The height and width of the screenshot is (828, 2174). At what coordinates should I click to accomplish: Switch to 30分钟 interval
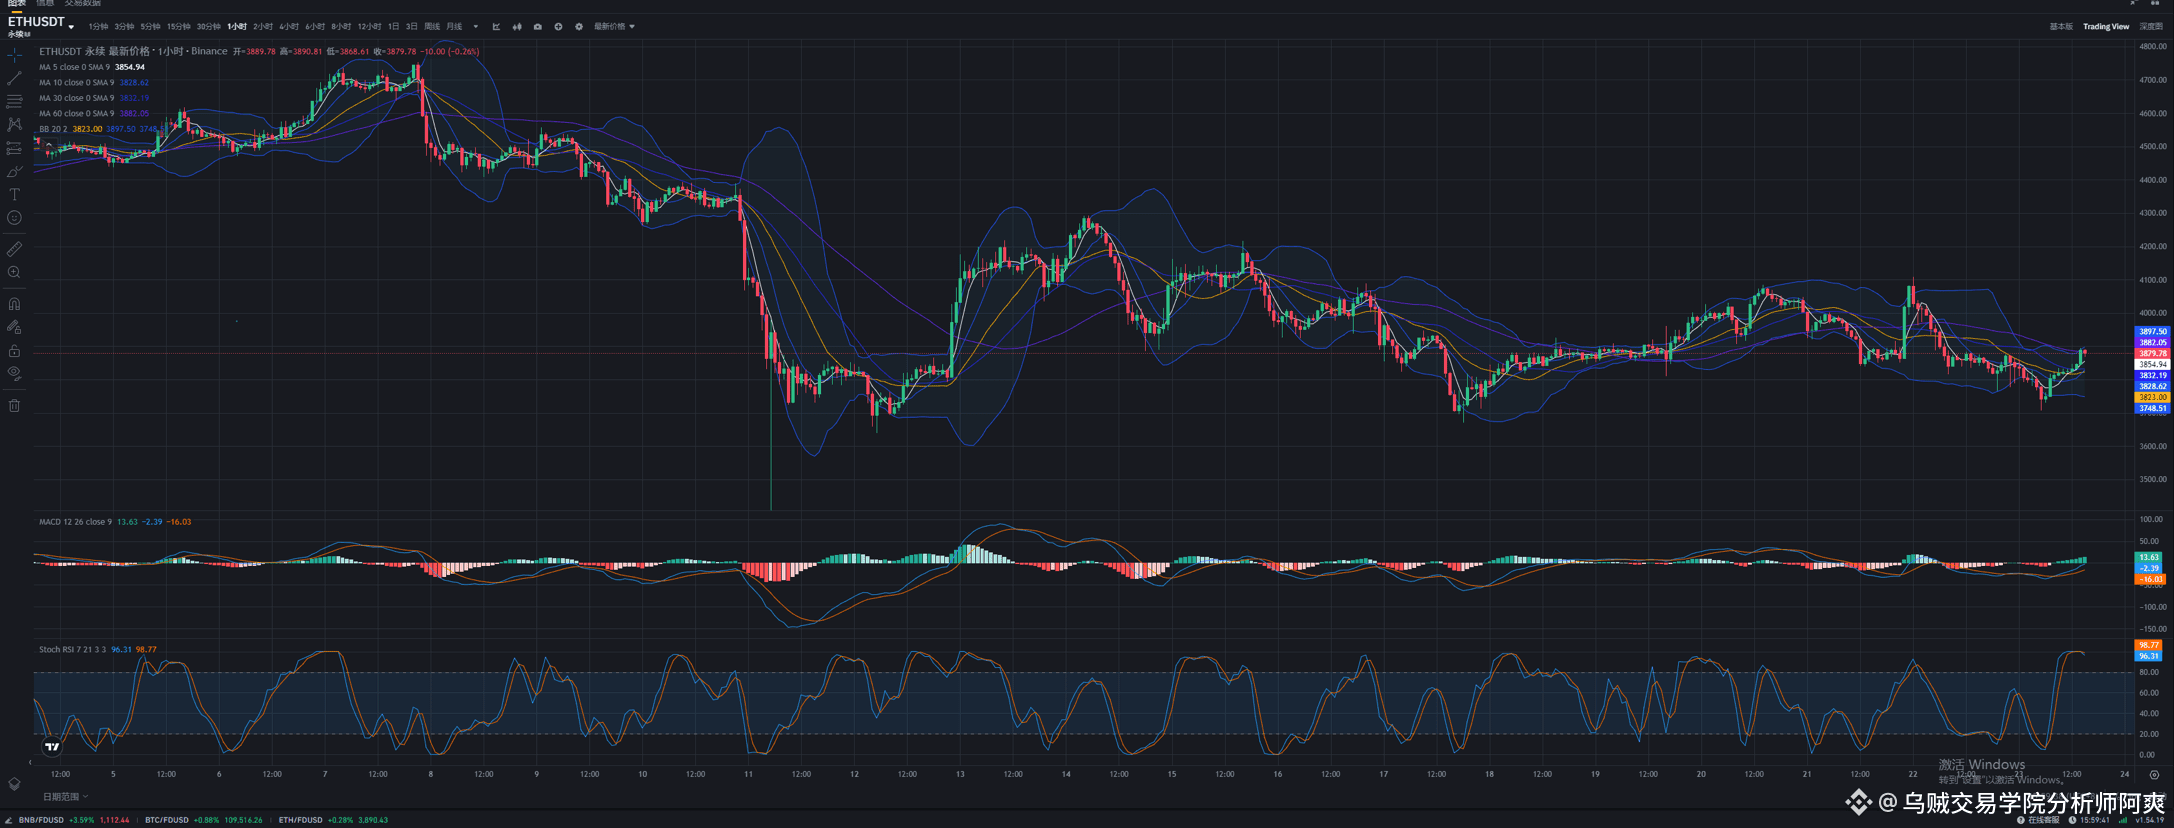[208, 27]
